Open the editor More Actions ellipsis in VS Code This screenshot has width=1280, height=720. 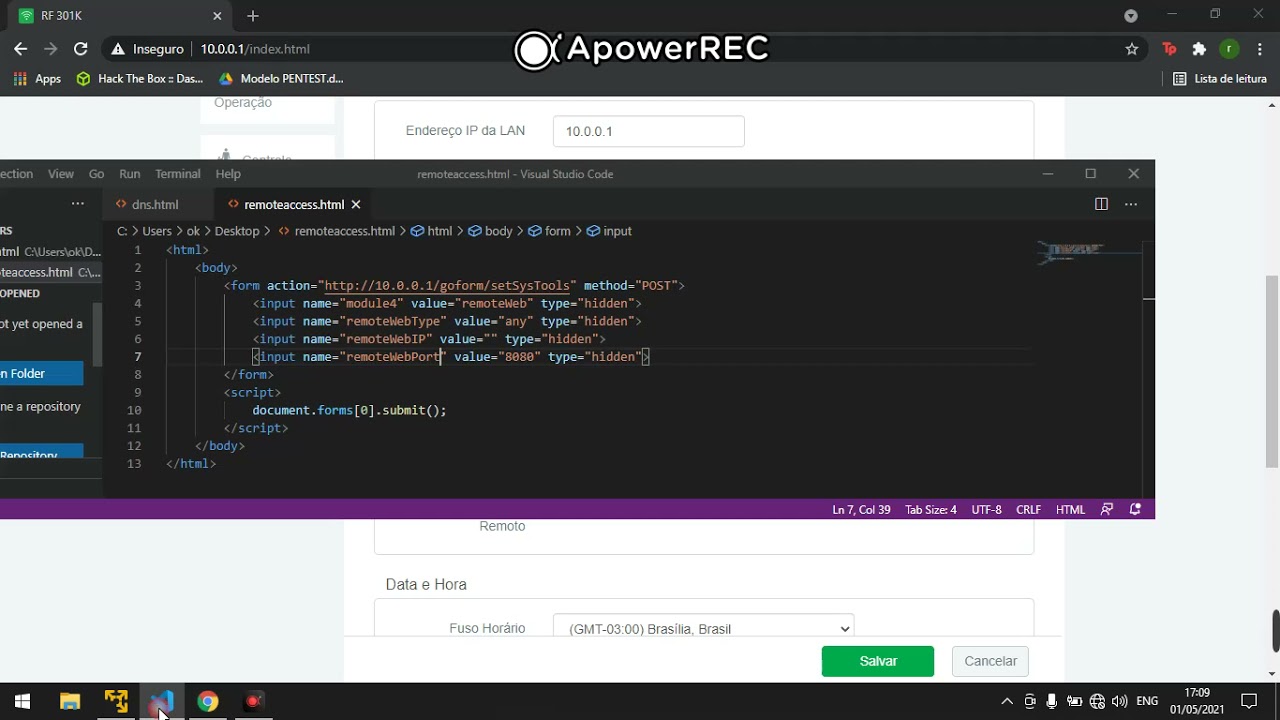[1131, 204]
